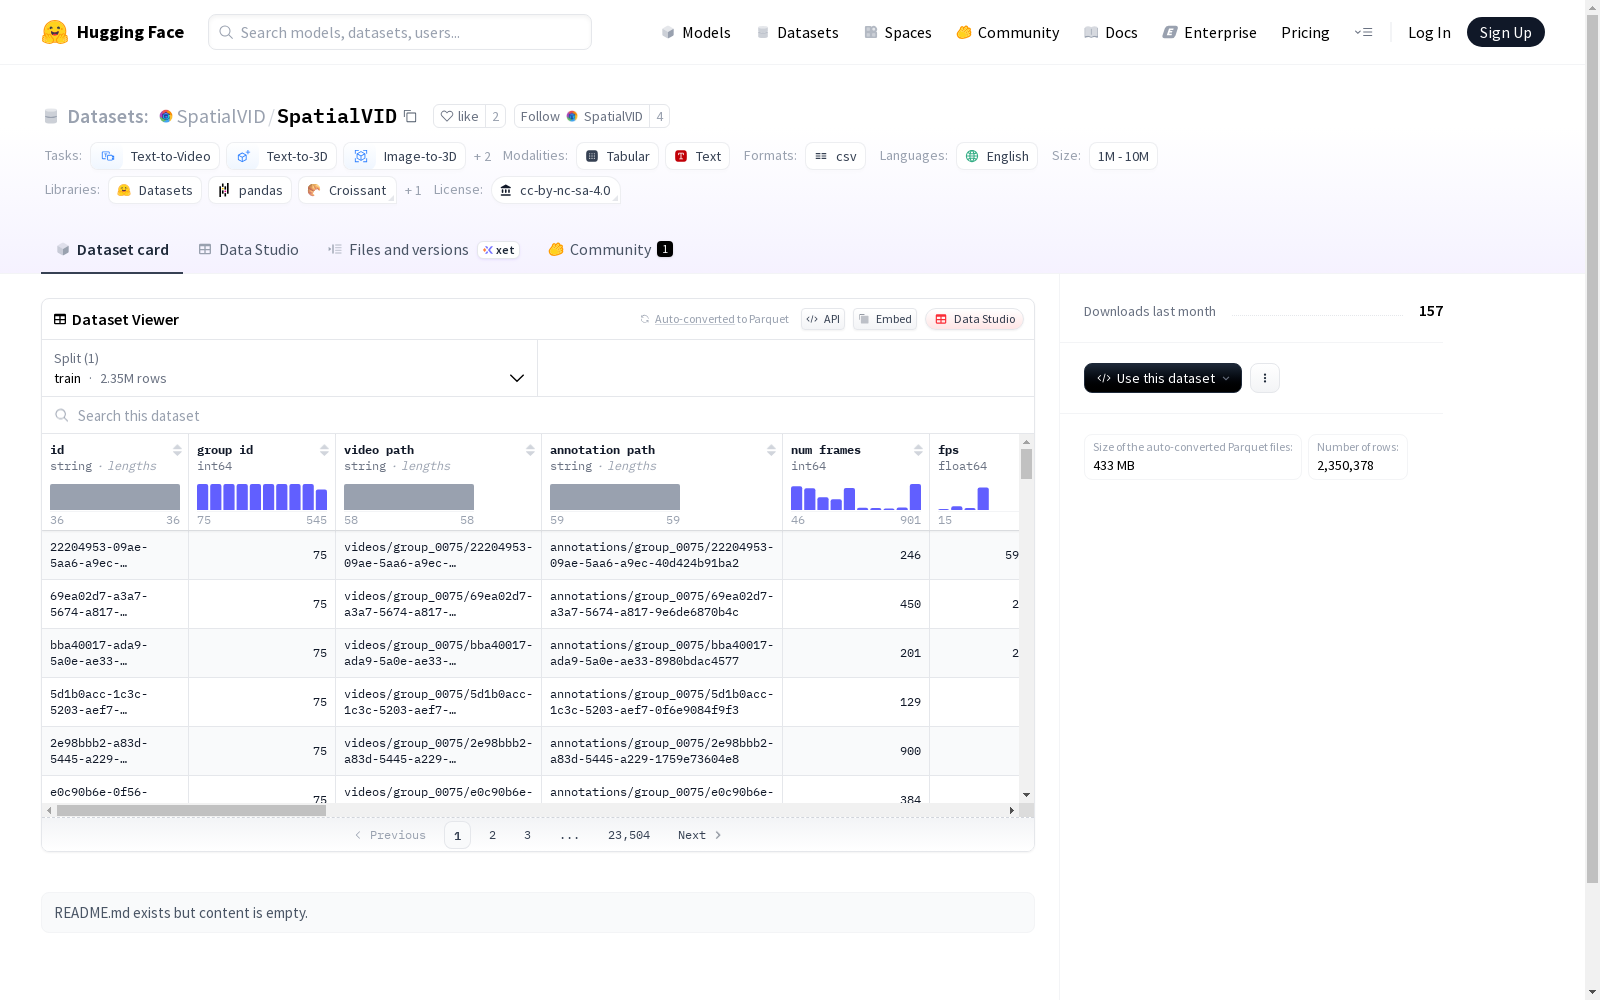1600x1000 pixels.
Task: Click the Croissant library tag
Action: click(347, 190)
